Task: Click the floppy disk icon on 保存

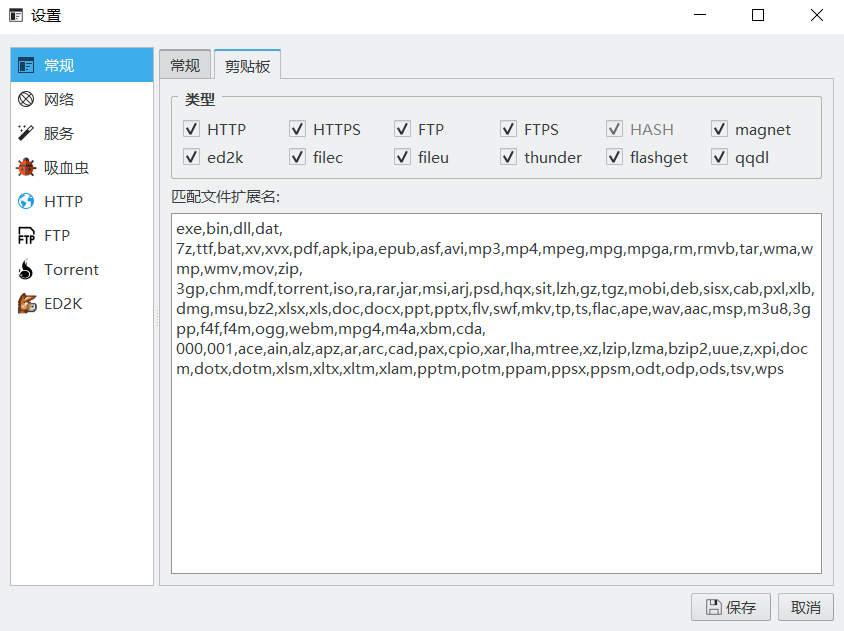Action: click(x=714, y=607)
